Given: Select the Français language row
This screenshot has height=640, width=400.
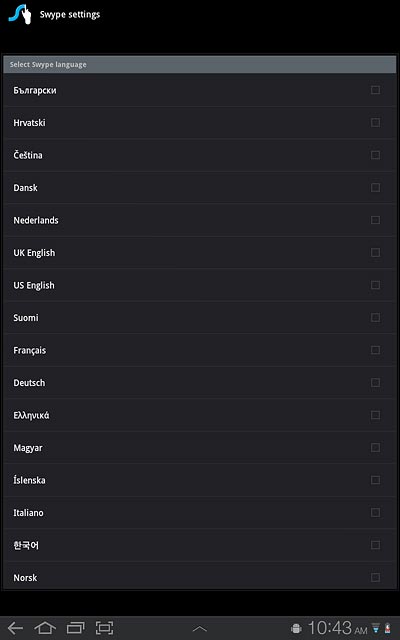Looking at the screenshot, I should (200, 350).
